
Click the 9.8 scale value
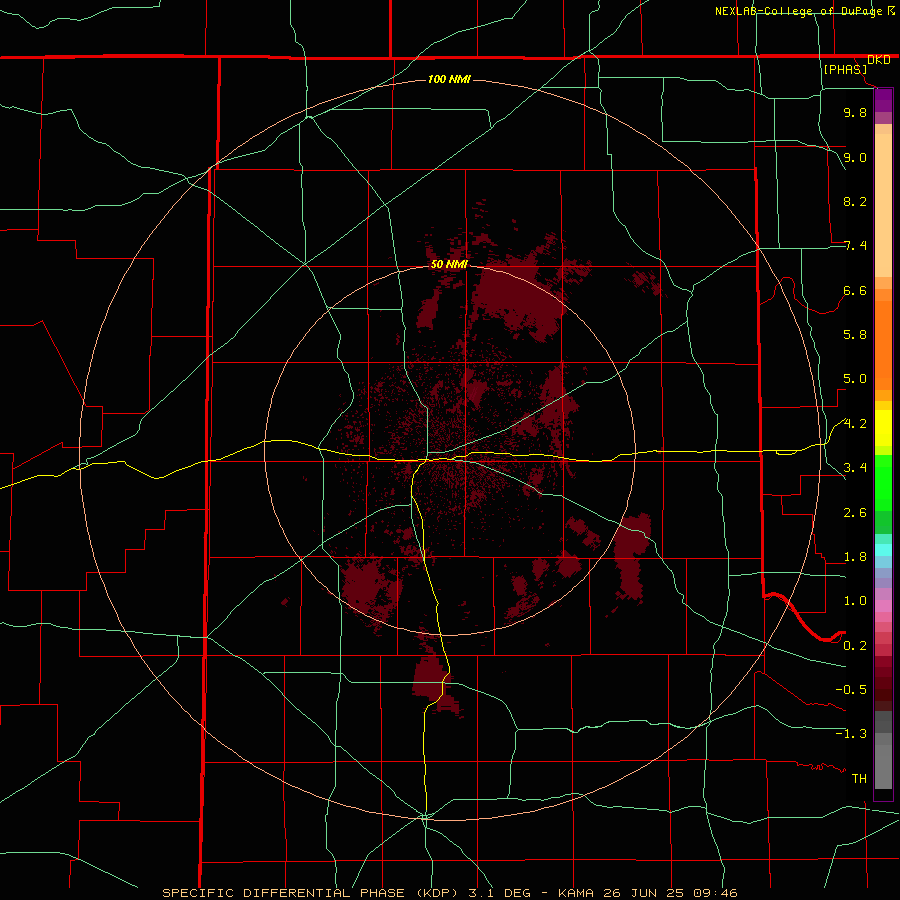(855, 112)
